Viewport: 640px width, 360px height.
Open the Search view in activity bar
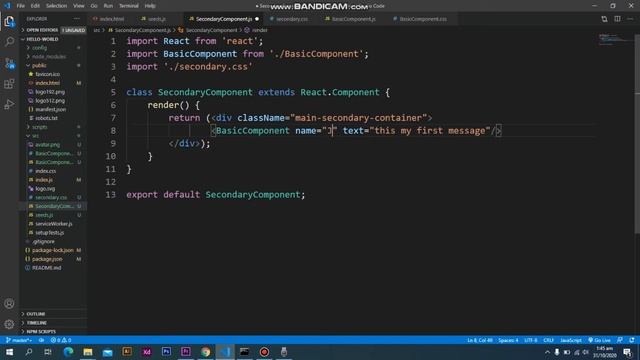click(9, 42)
